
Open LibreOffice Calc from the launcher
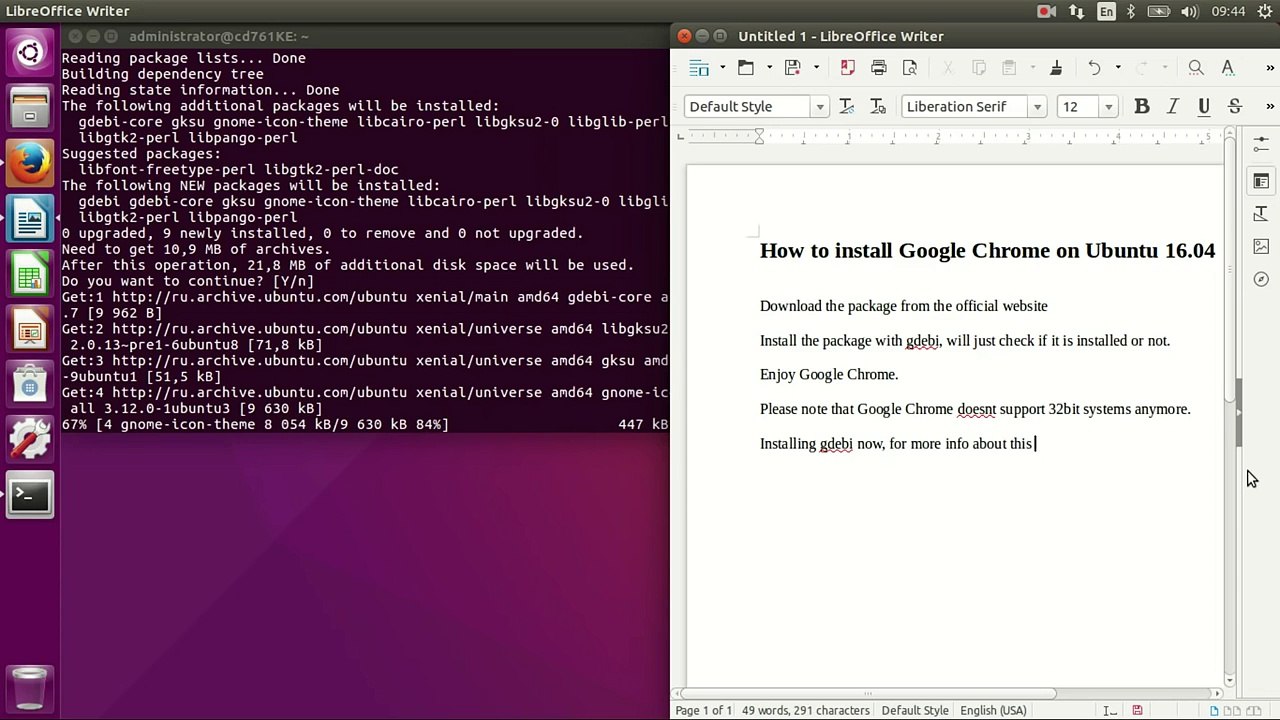(30, 274)
